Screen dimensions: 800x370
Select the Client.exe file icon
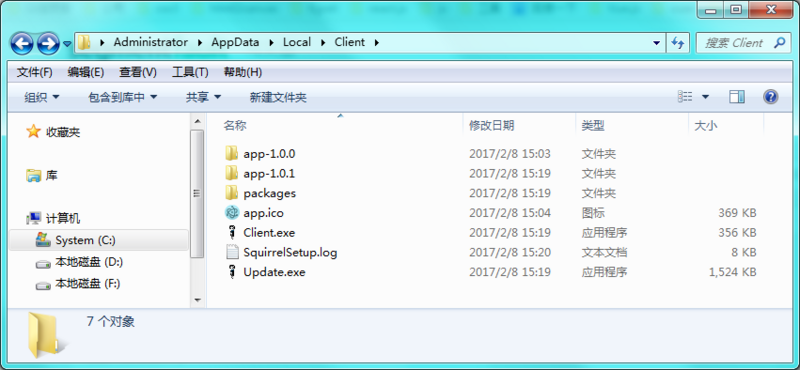tap(232, 232)
